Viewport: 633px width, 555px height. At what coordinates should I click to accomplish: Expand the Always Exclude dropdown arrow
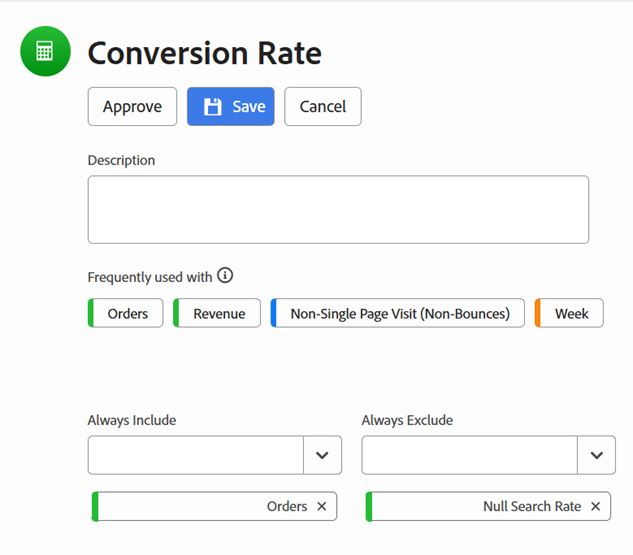596,455
